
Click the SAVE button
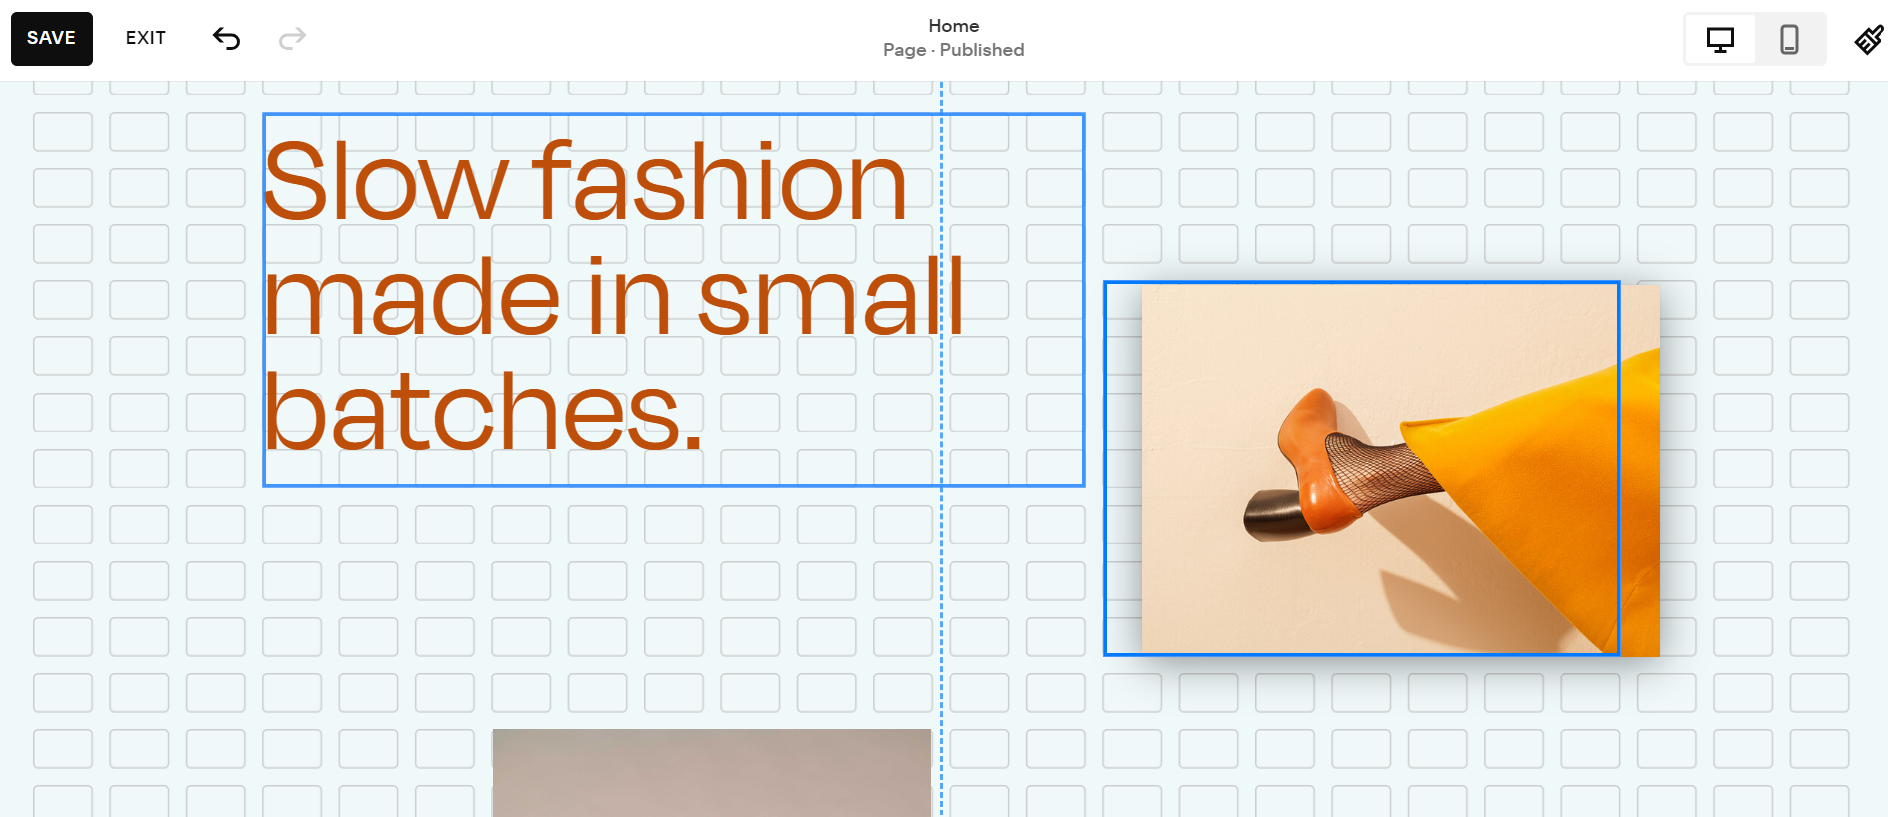click(52, 39)
